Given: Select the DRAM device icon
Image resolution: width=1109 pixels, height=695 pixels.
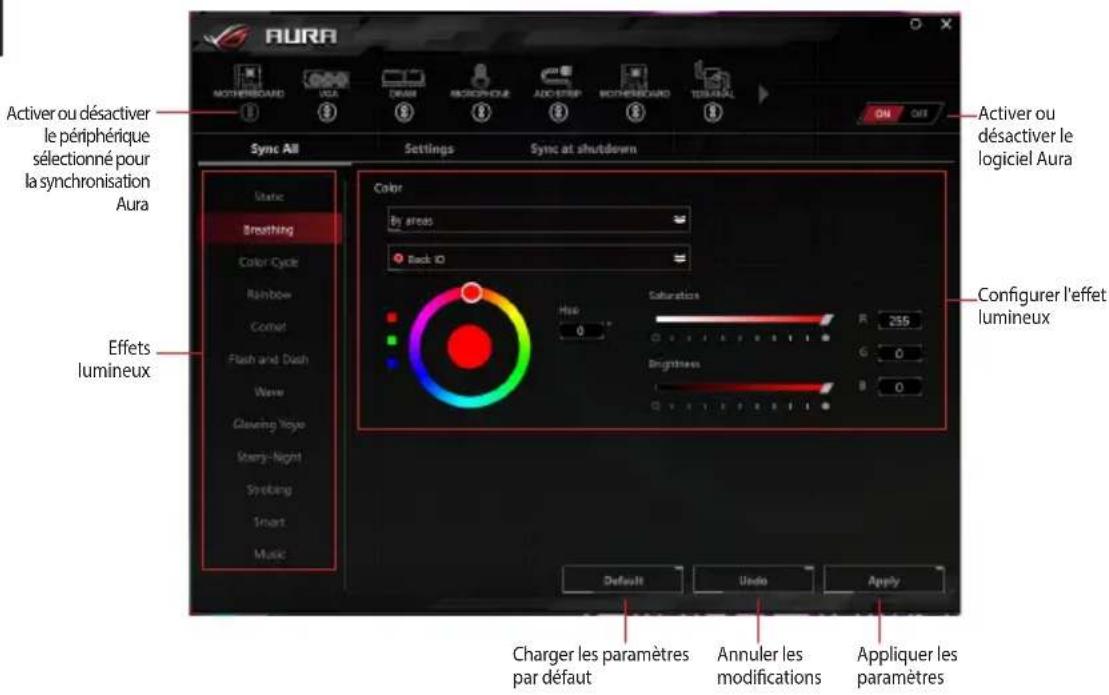Looking at the screenshot, I should point(403,77).
